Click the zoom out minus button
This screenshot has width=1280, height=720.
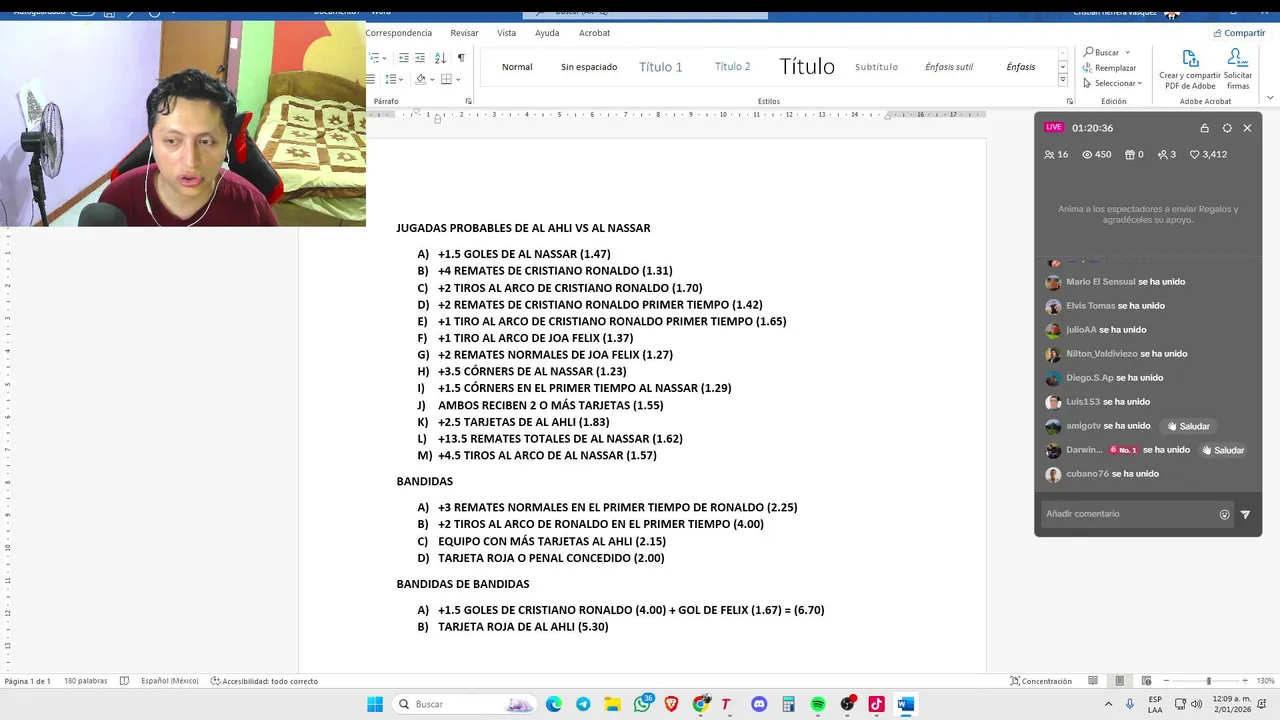(1166, 681)
